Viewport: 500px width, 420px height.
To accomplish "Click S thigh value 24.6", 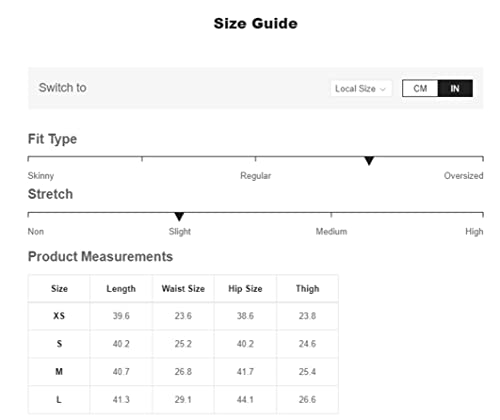I will click(307, 344).
